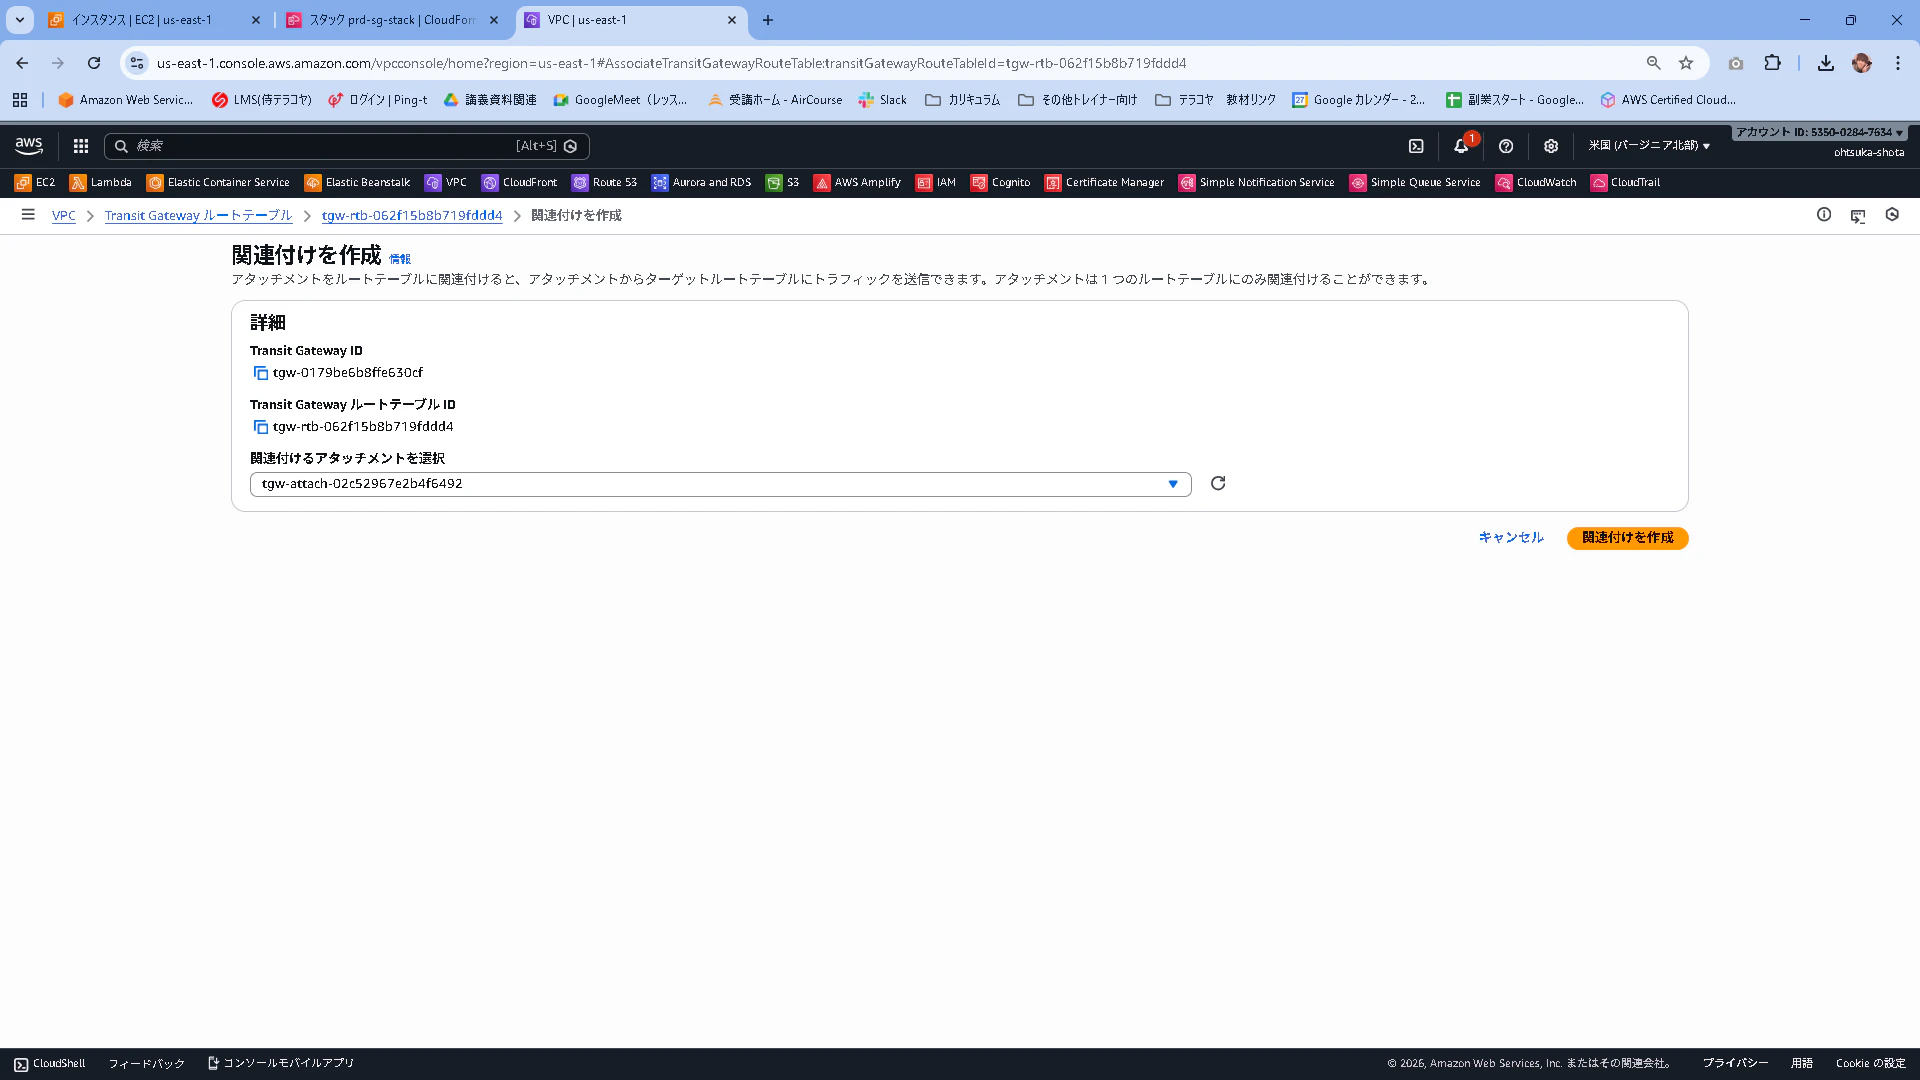This screenshot has width=1920, height=1080.
Task: Open Transit Gateway ルートテーブル breadcrumb
Action: tap(198, 216)
